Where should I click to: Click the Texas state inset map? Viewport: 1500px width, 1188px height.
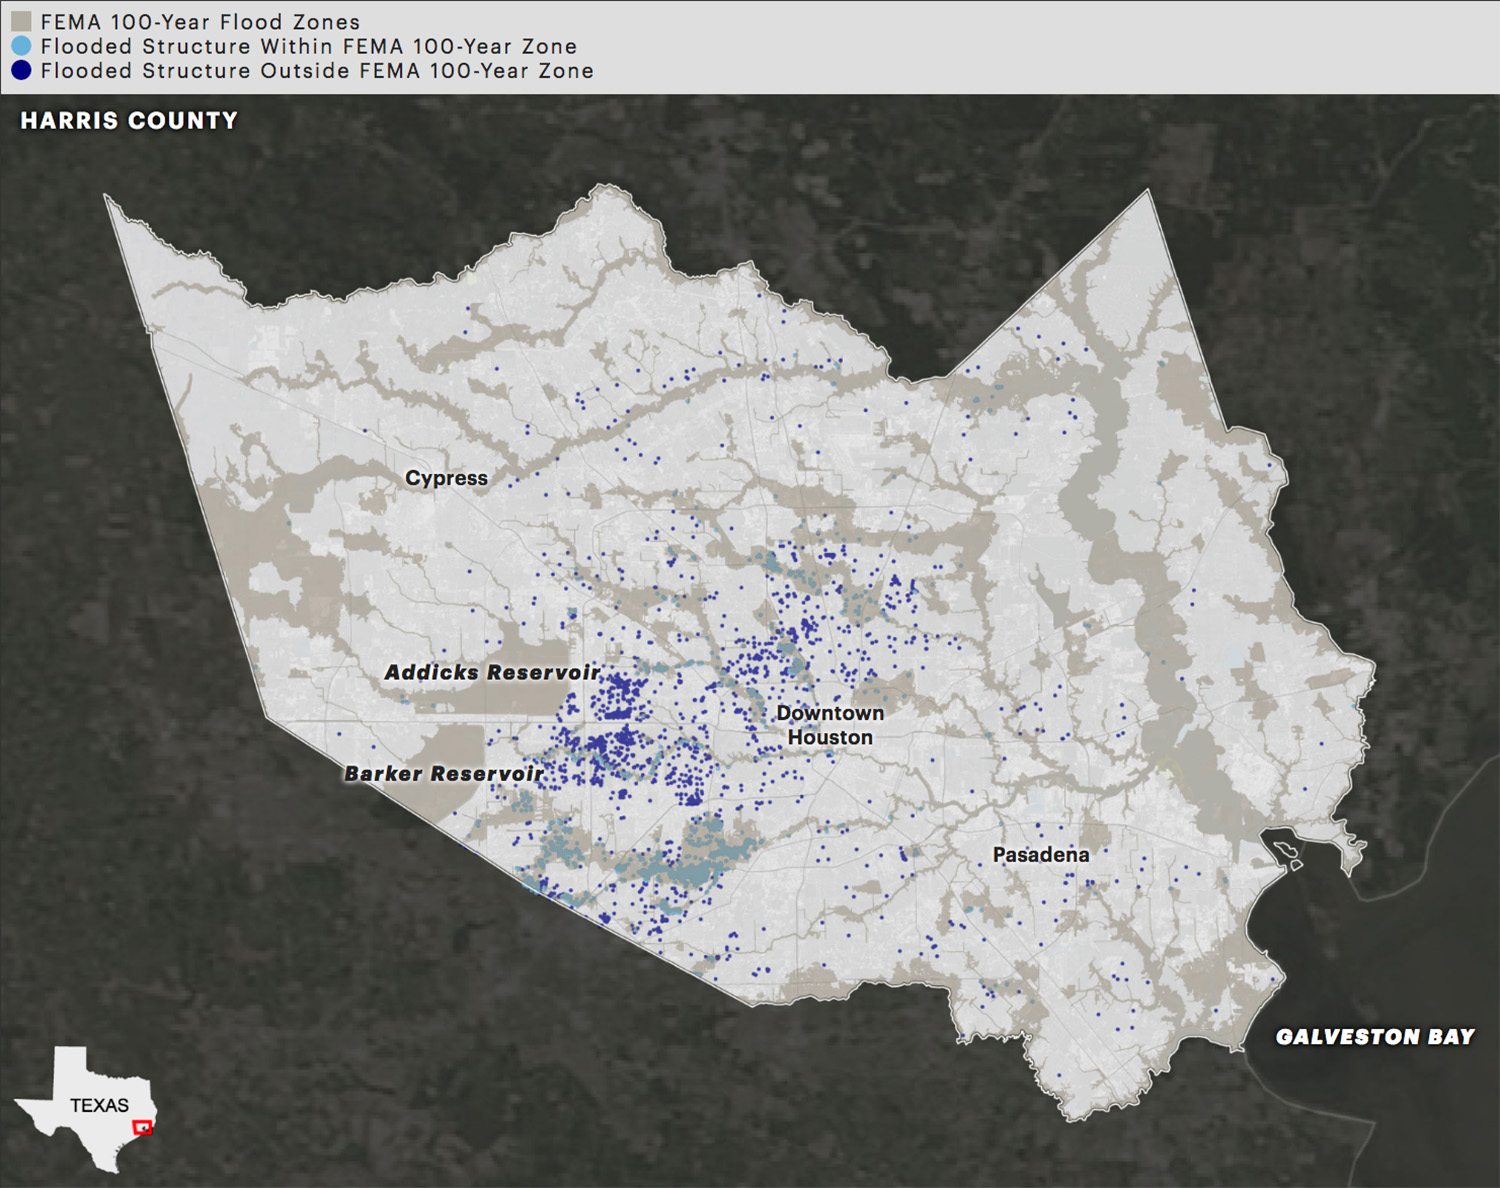click(85, 1108)
